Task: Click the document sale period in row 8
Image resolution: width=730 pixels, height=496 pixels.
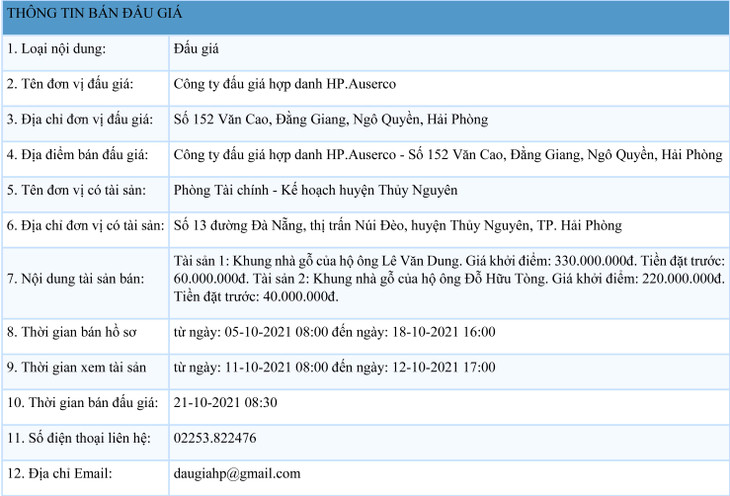Action: [x=334, y=332]
